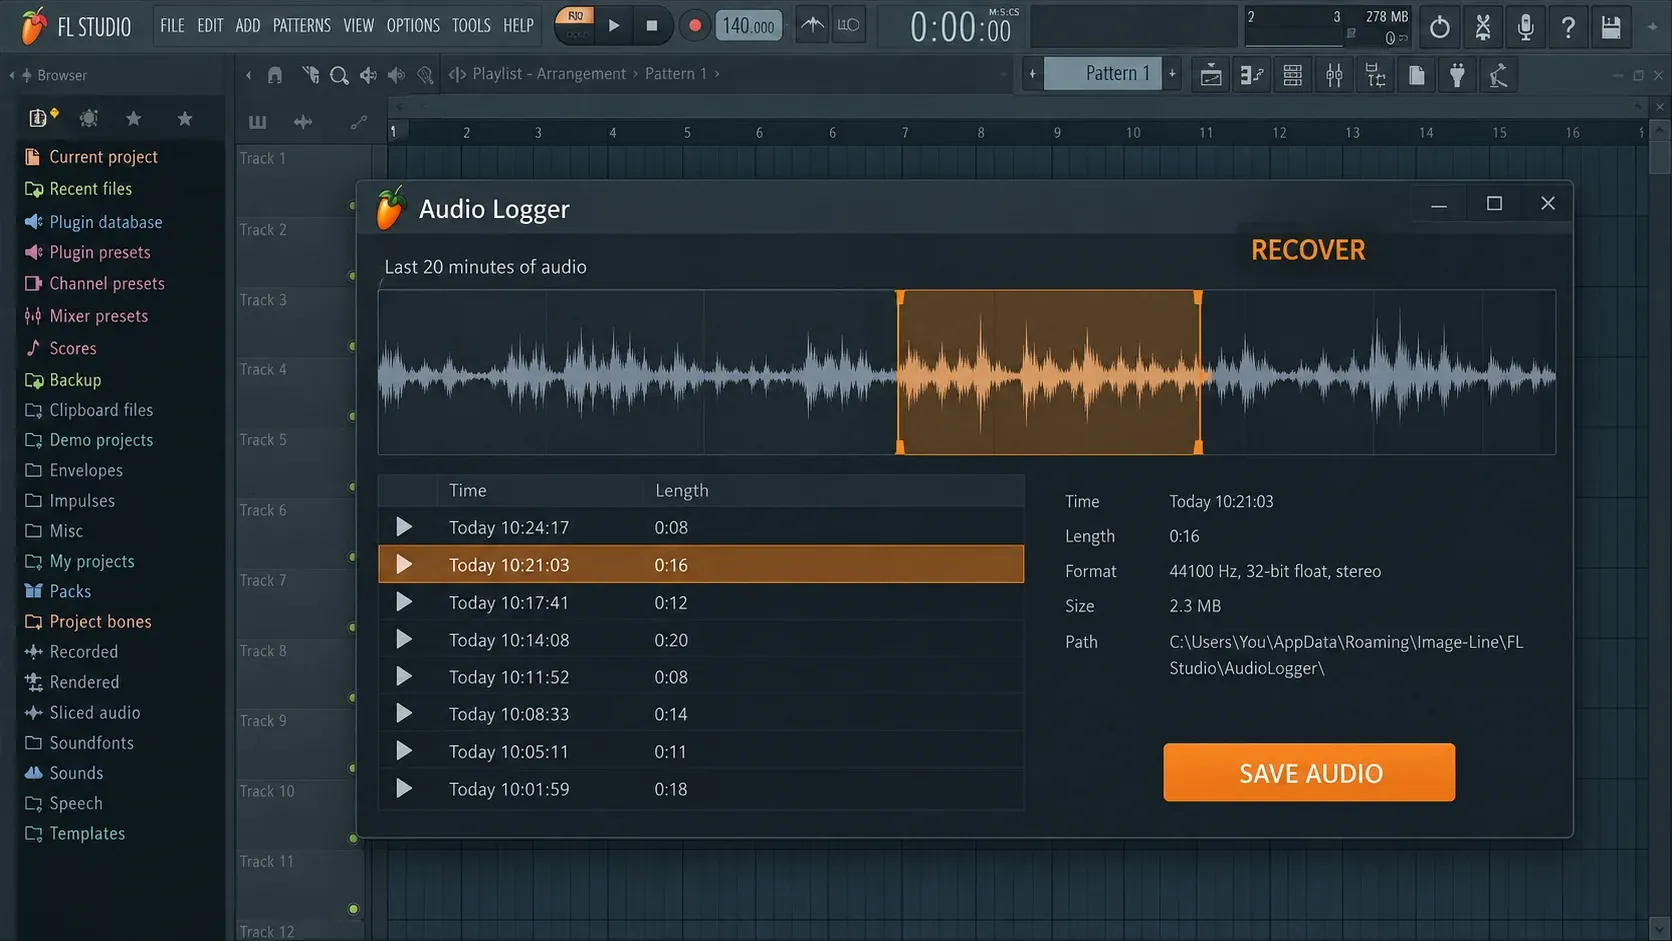Image resolution: width=1672 pixels, height=941 pixels.
Task: Open the Mixer icon in toolbar
Action: point(1334,75)
